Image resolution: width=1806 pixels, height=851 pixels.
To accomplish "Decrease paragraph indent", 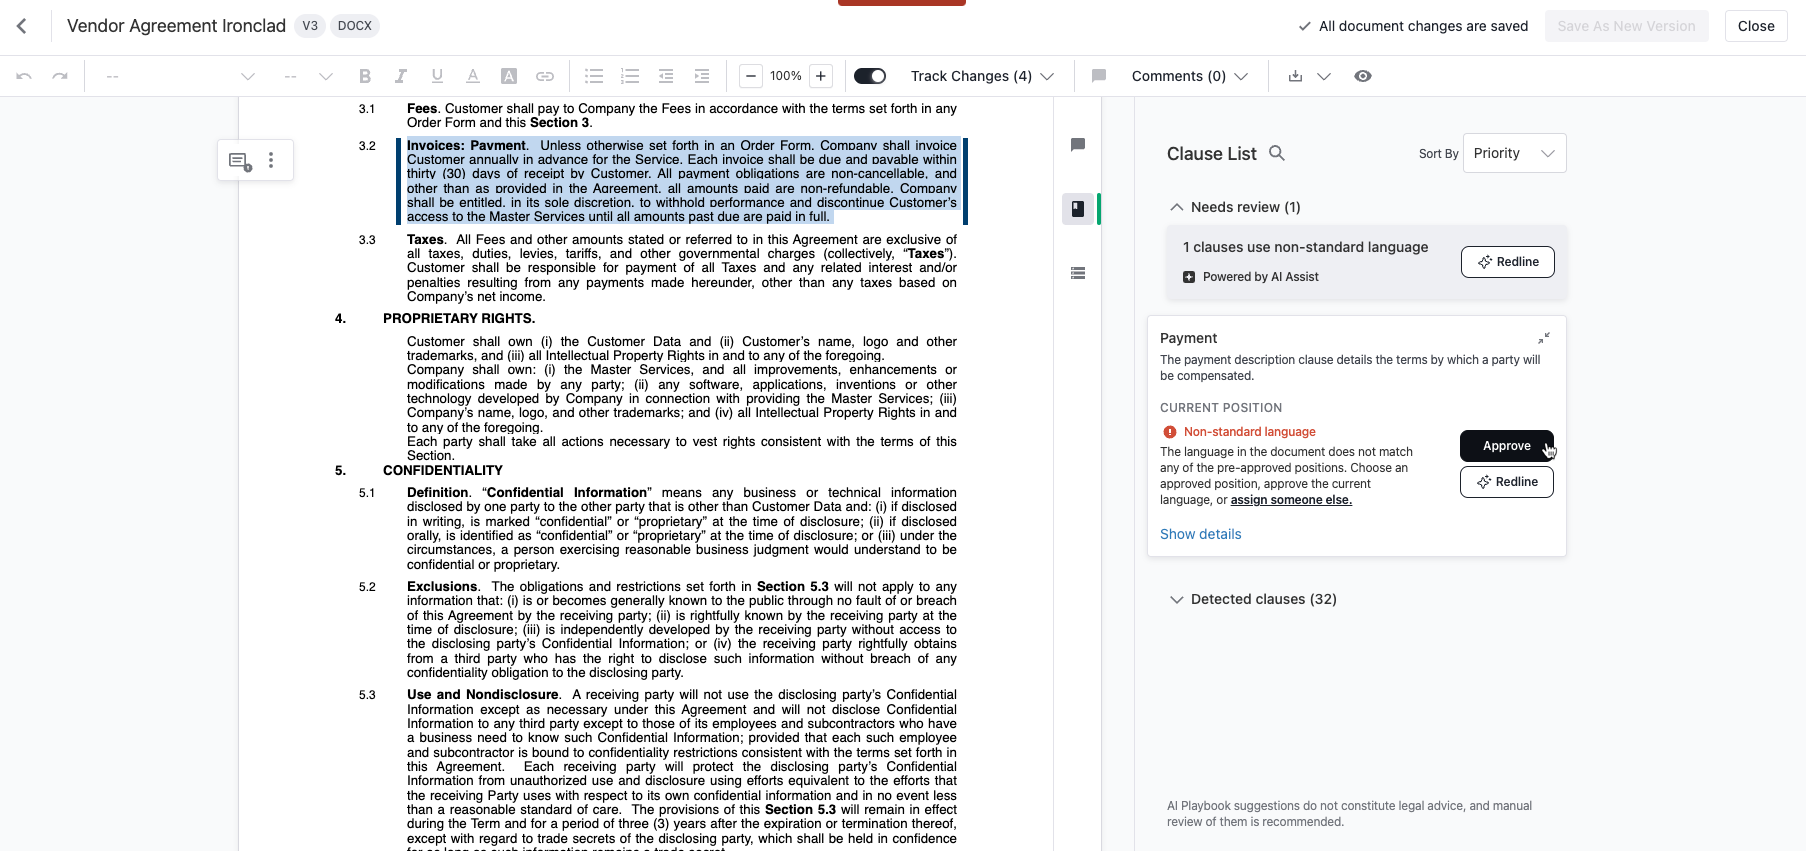I will pos(666,76).
